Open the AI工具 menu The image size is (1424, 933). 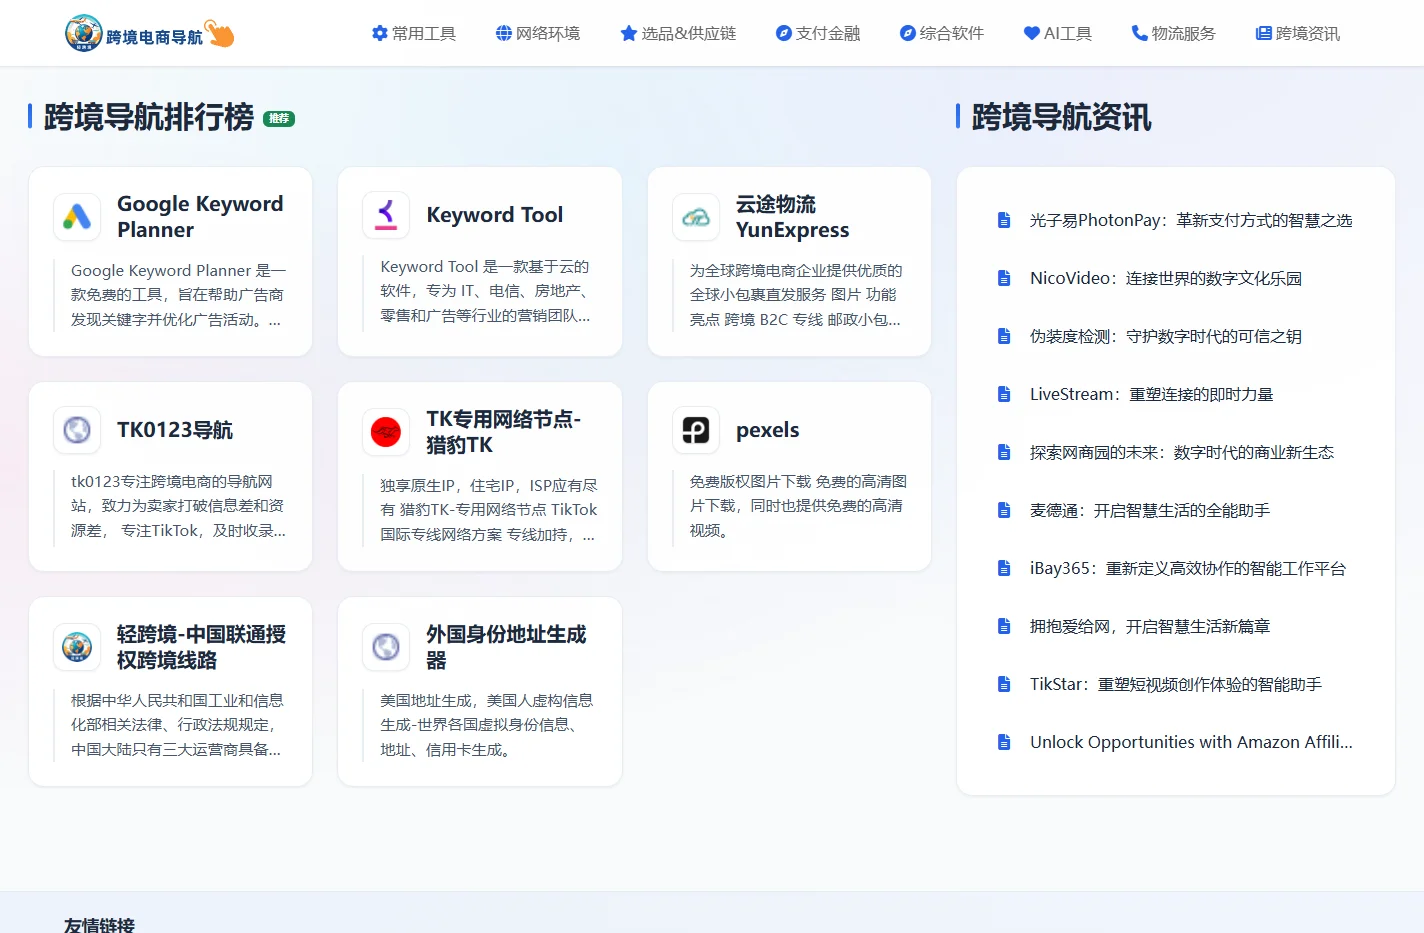[x=1058, y=33]
